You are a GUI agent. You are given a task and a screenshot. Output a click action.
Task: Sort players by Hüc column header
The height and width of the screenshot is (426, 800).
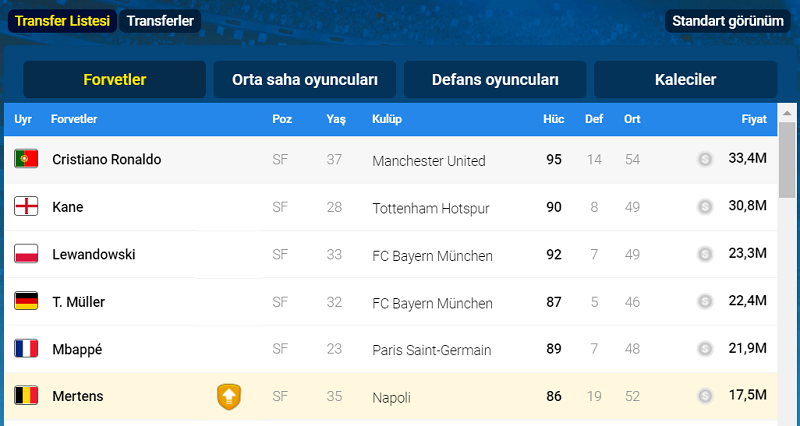point(554,119)
